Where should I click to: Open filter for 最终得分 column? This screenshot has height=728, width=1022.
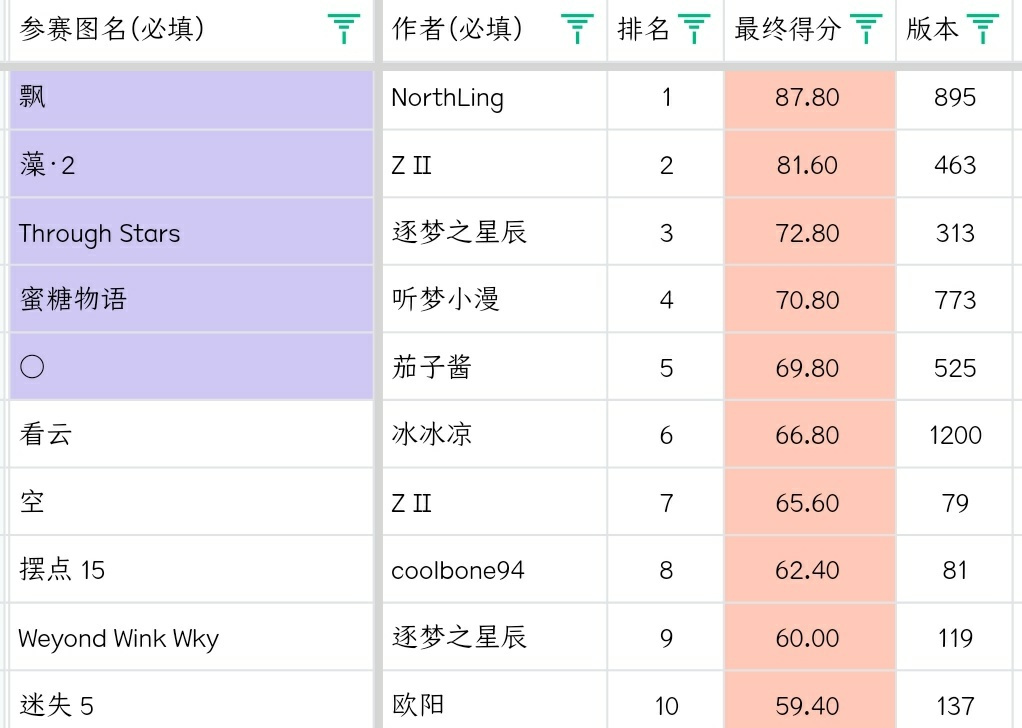[866, 29]
